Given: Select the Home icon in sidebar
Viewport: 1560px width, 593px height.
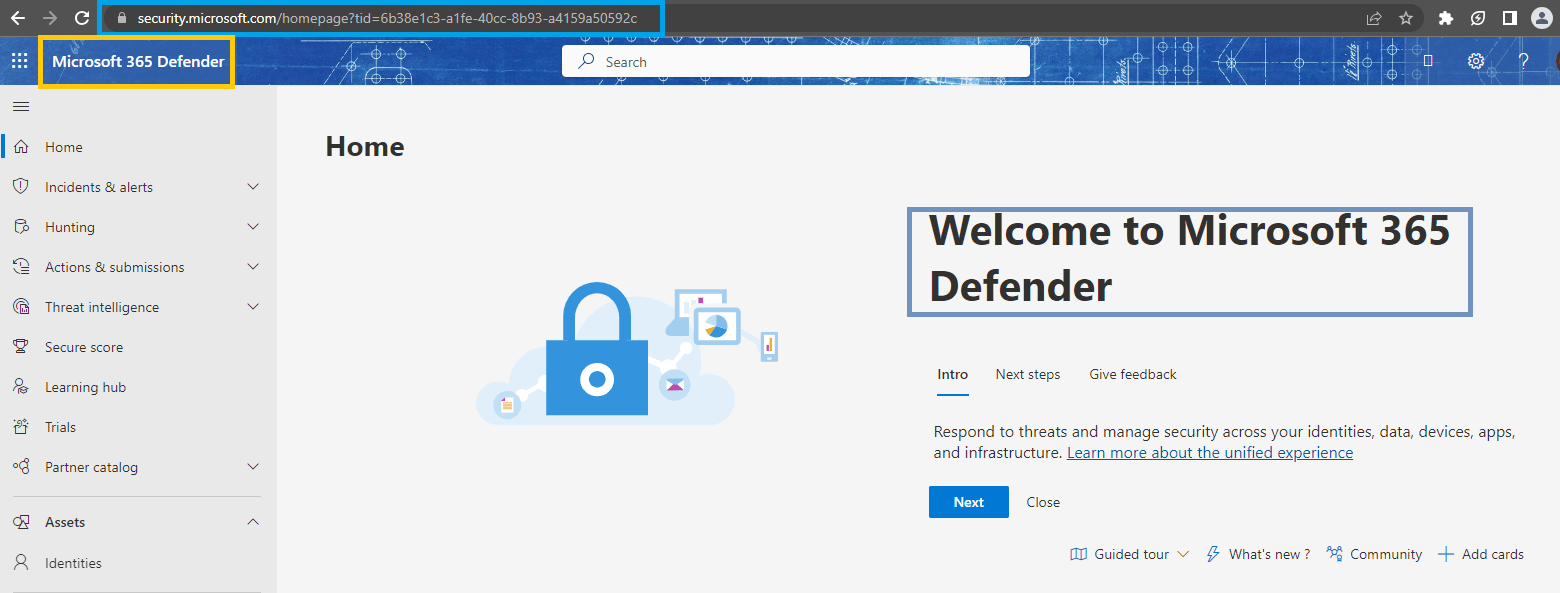Looking at the screenshot, I should click(21, 146).
